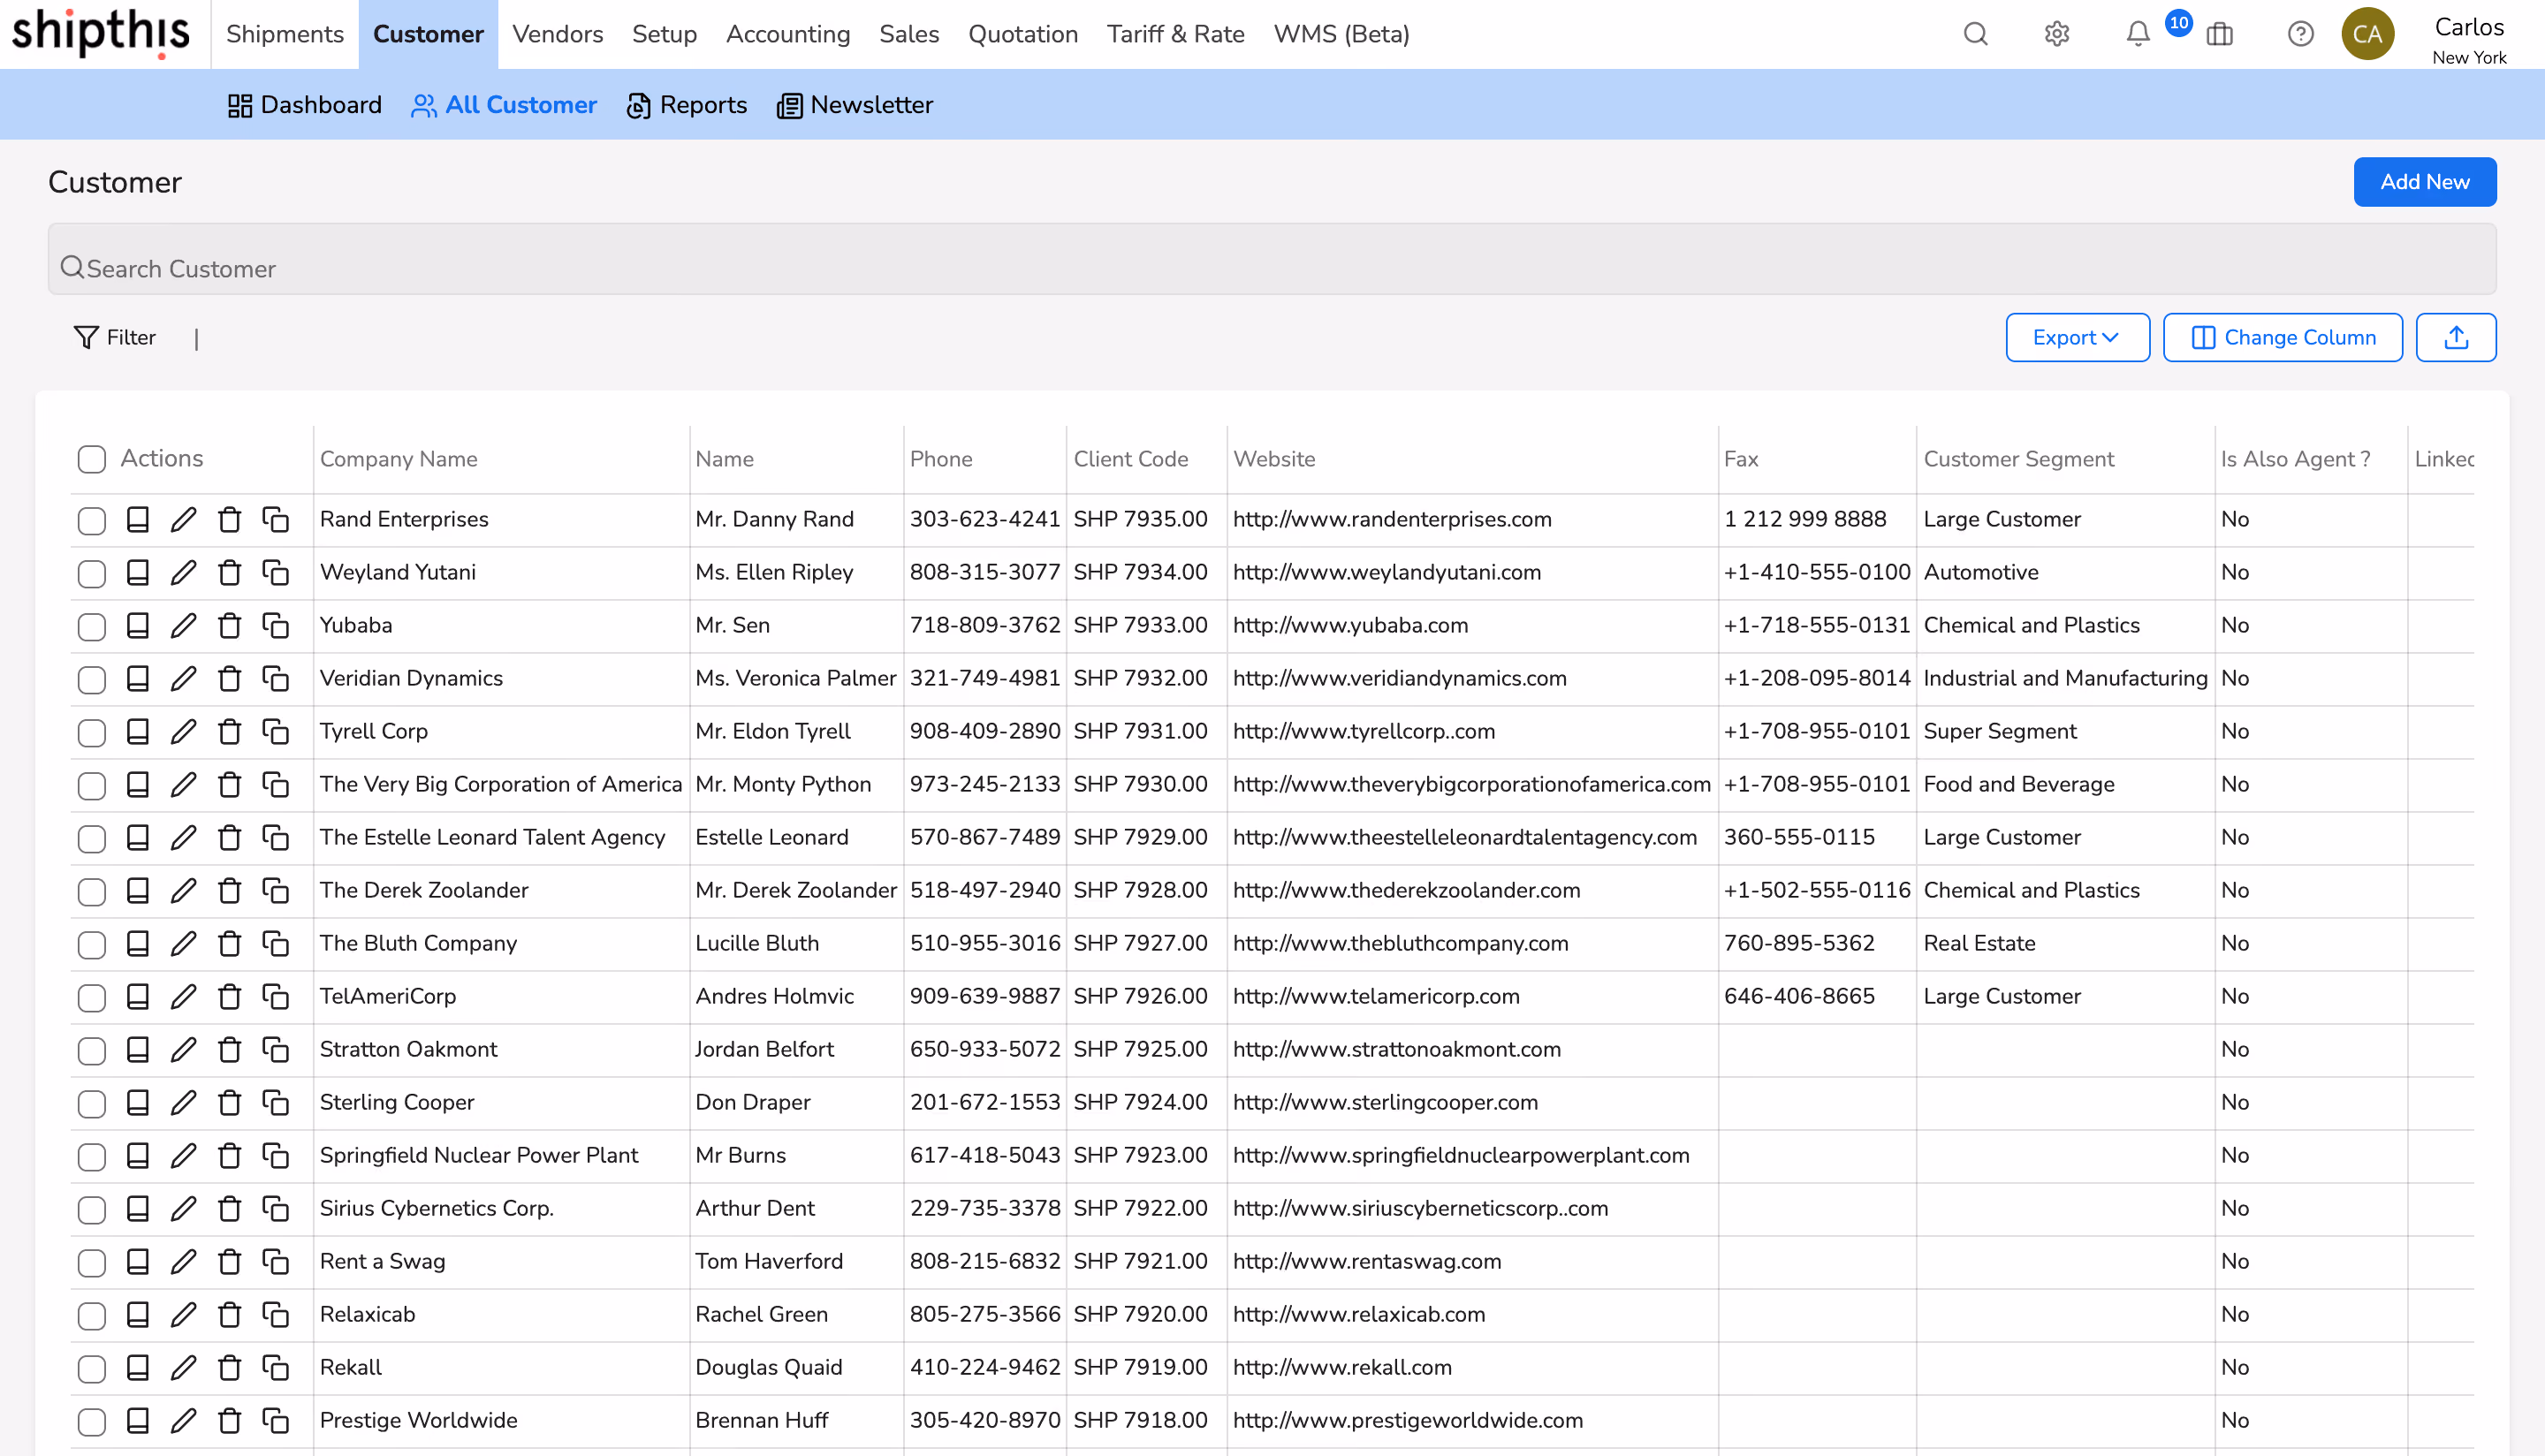Open the Sales menu
Image resolution: width=2545 pixels, height=1456 pixels.
[909, 34]
